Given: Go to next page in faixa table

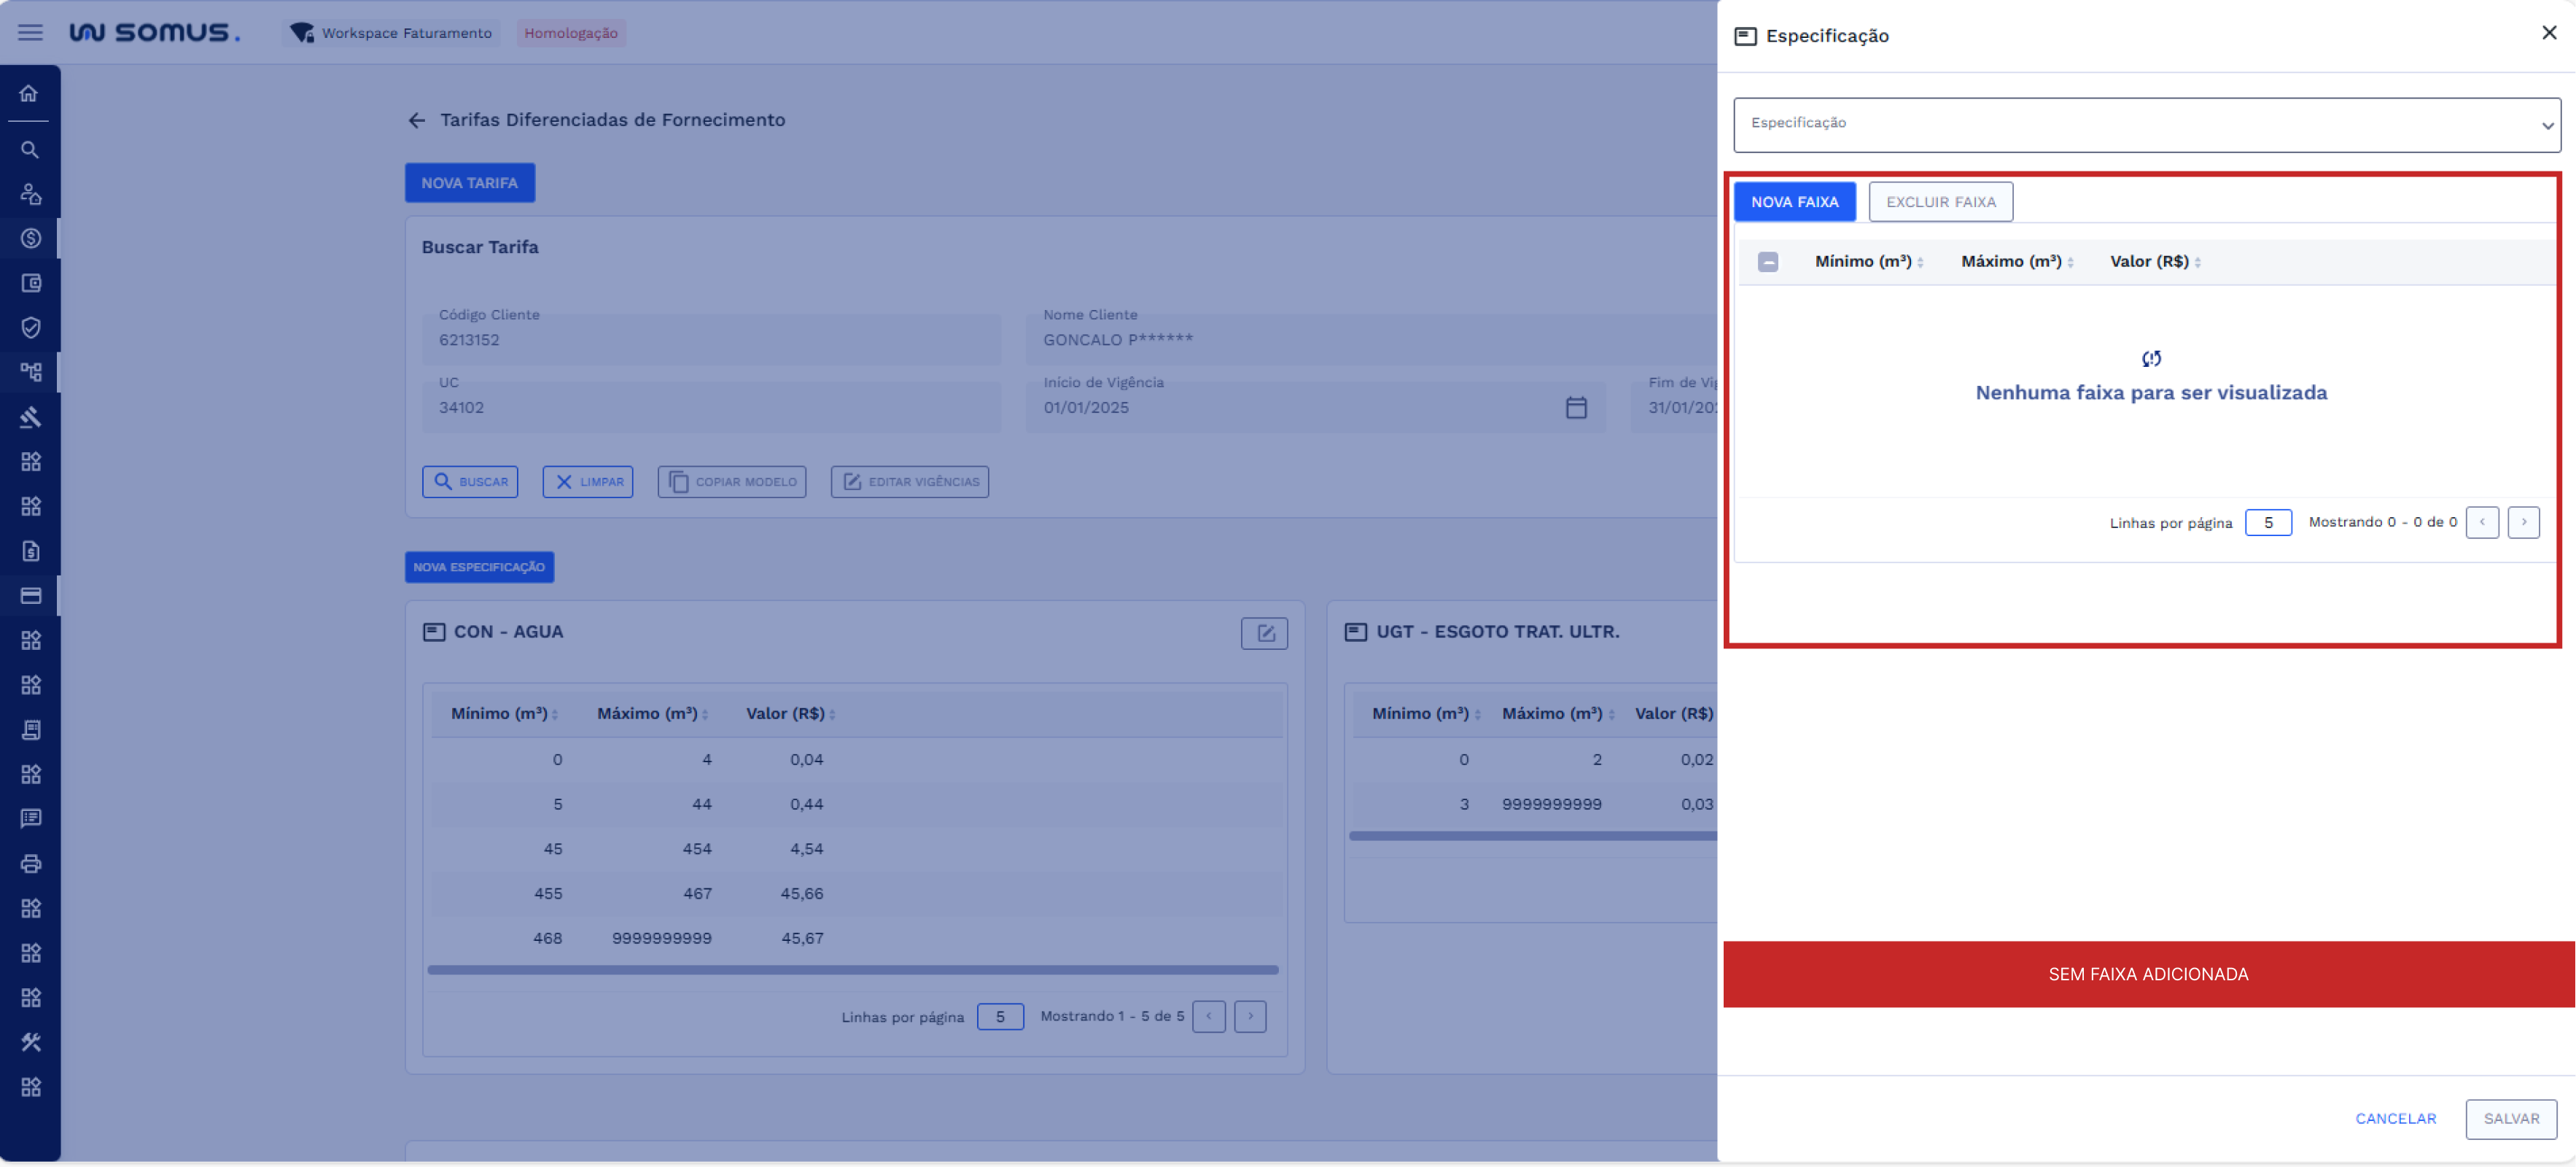Looking at the screenshot, I should [2522, 522].
